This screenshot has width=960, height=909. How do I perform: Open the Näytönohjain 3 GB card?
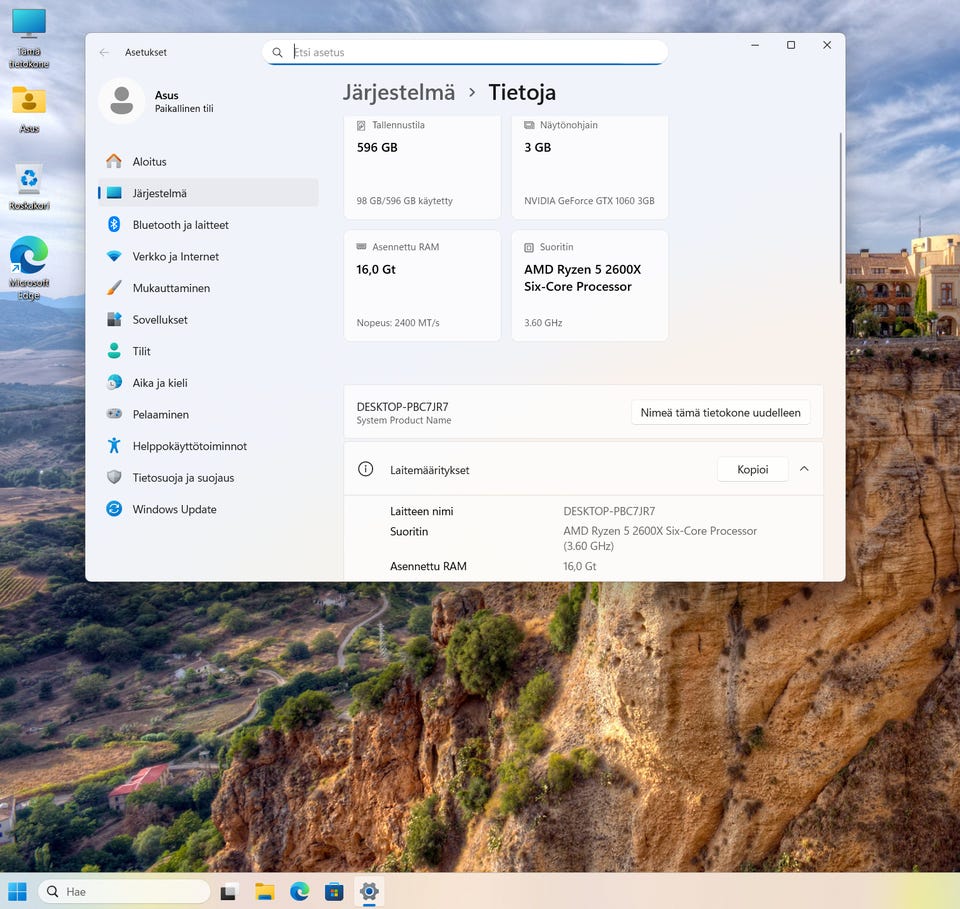pyautogui.click(x=590, y=167)
